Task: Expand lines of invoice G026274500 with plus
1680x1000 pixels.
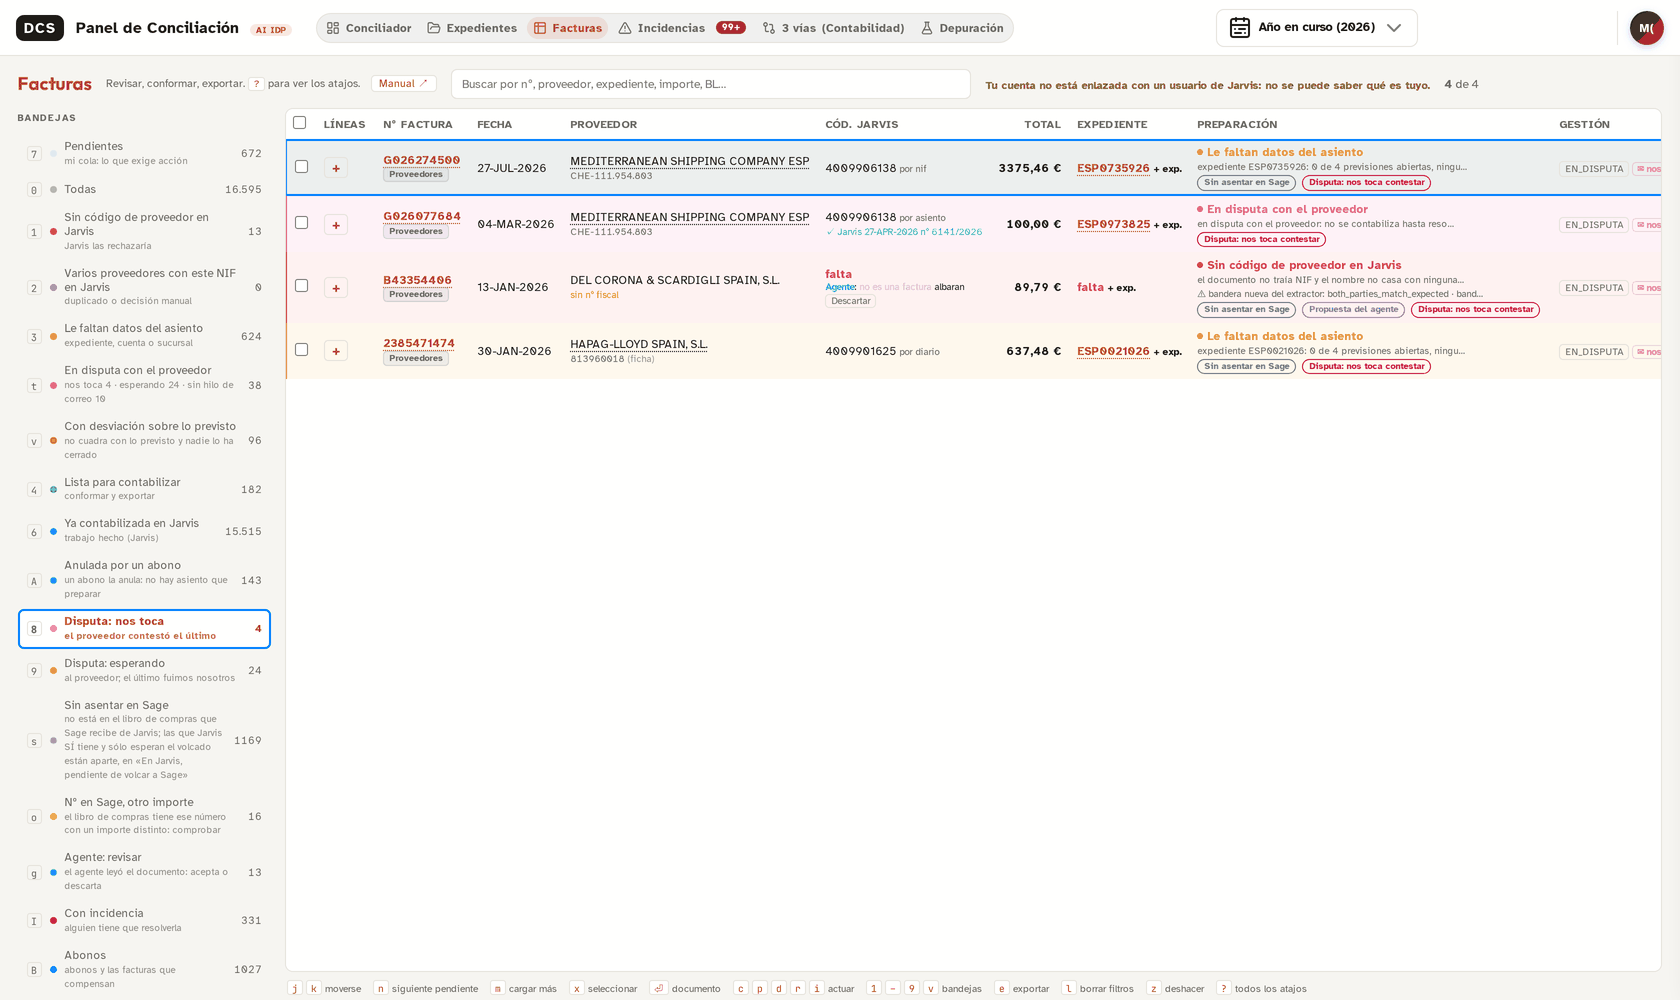Action: 336,169
